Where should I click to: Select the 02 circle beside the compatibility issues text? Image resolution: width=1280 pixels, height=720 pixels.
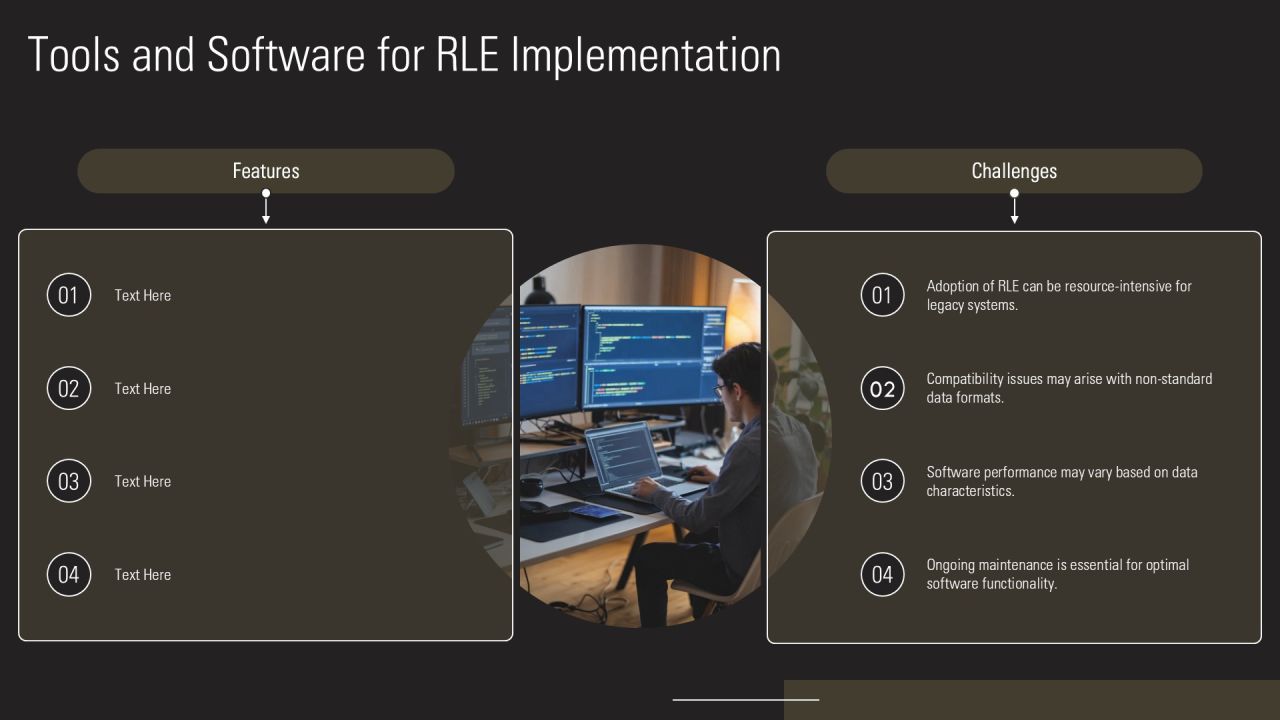coord(882,388)
